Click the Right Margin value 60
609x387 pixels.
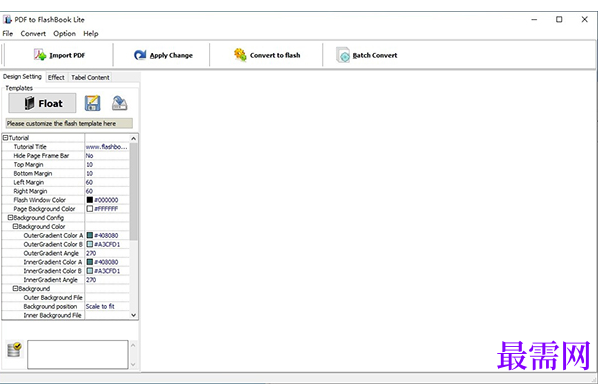[107, 191]
